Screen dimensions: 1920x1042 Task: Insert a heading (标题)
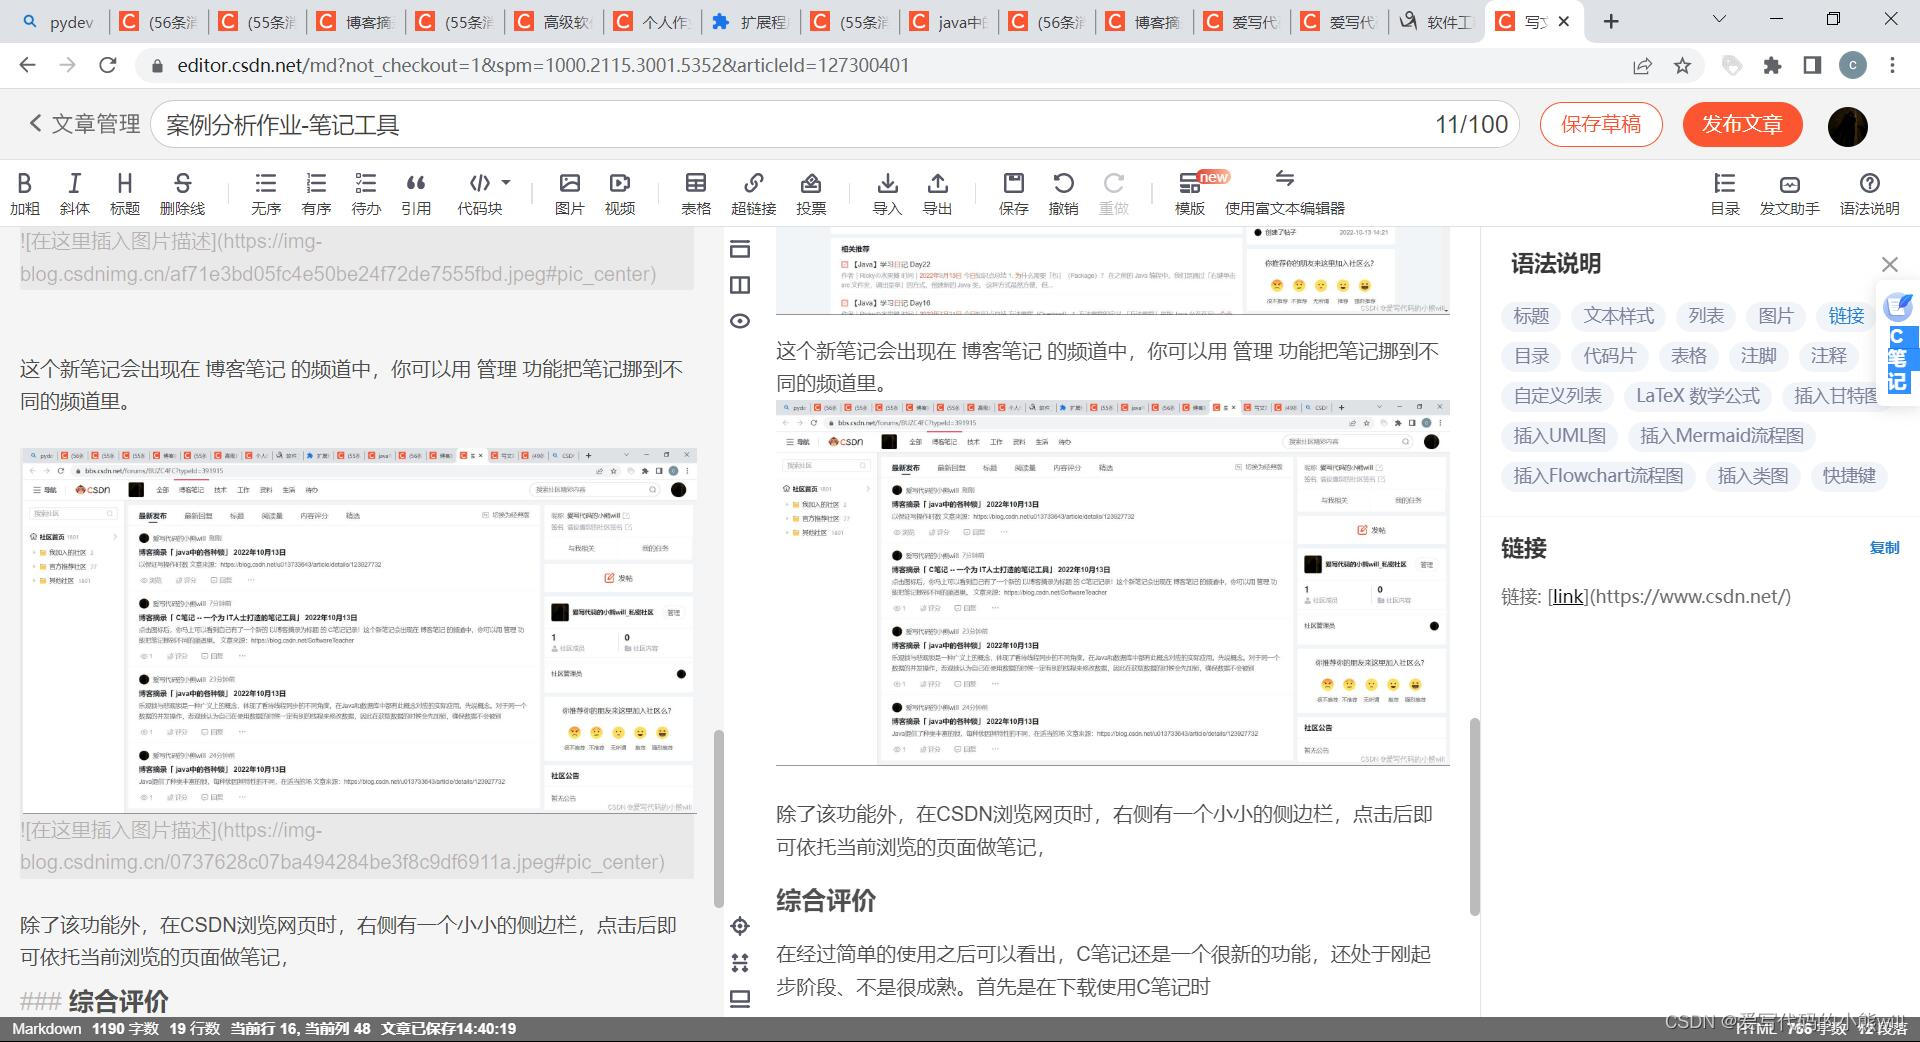(x=124, y=193)
